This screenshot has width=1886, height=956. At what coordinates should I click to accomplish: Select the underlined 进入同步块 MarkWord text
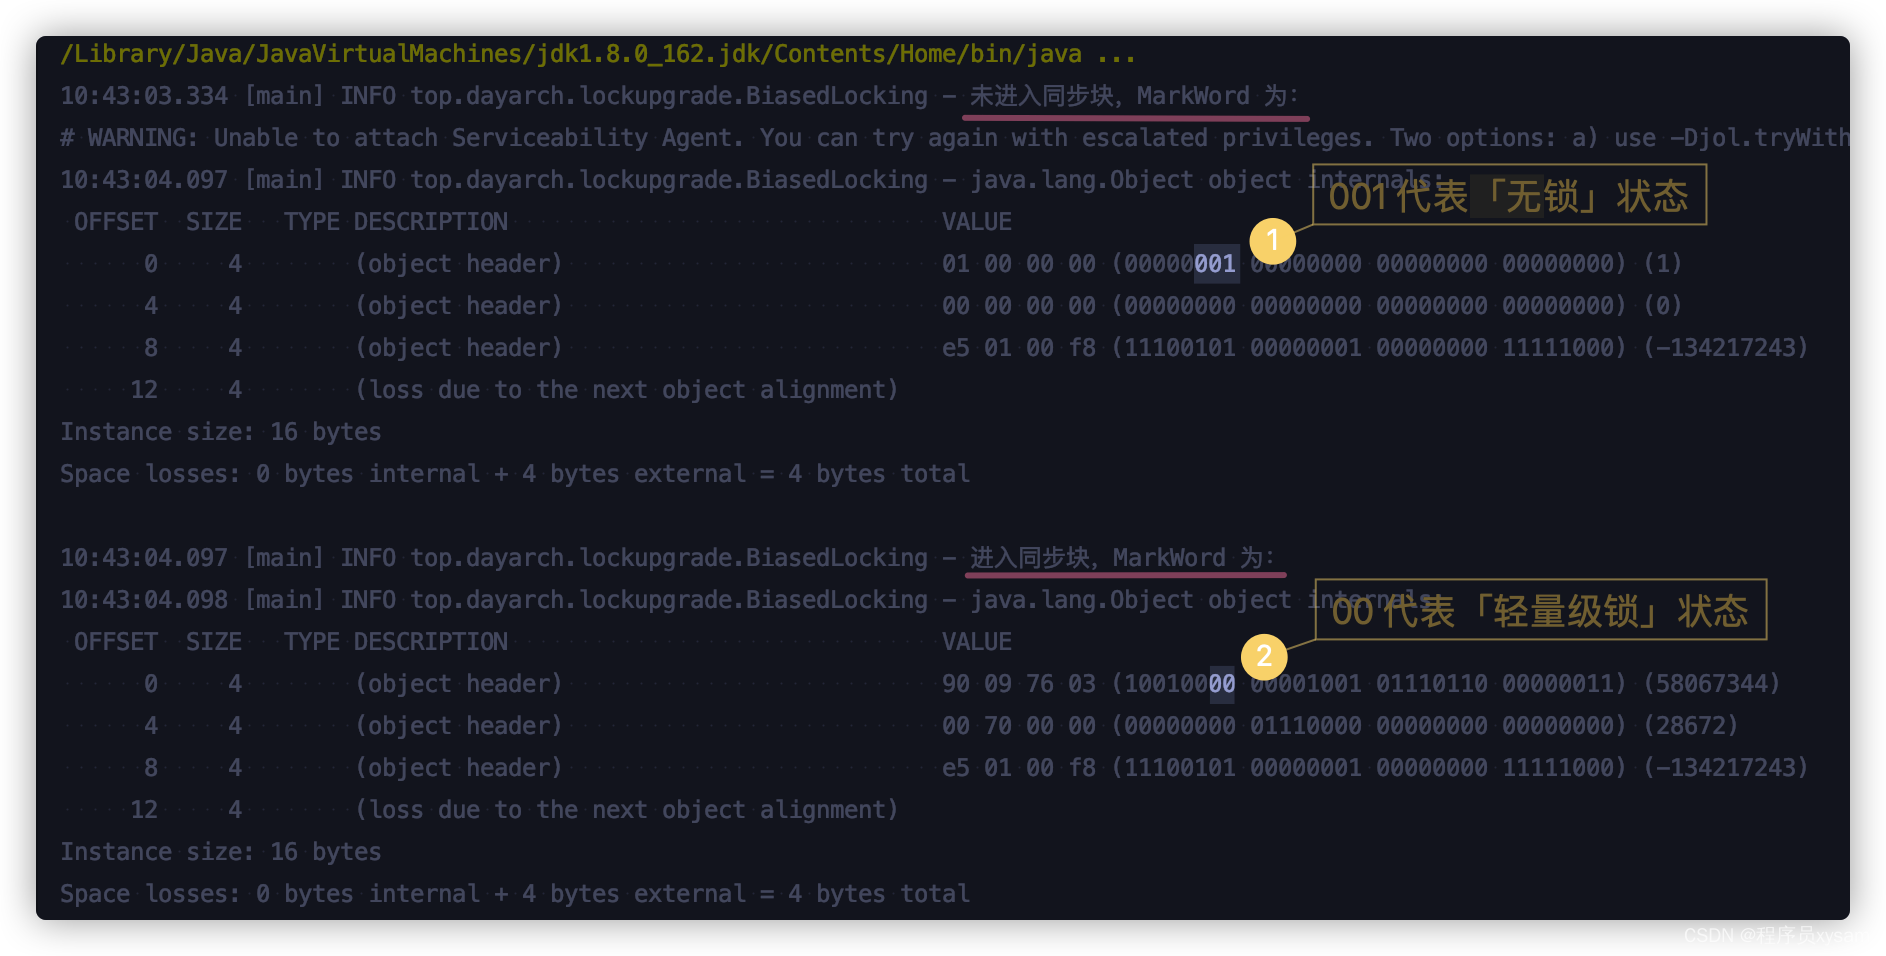pos(1124,557)
